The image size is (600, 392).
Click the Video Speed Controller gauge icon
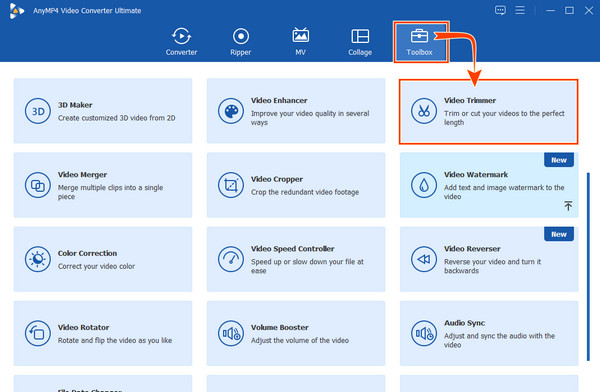click(231, 259)
